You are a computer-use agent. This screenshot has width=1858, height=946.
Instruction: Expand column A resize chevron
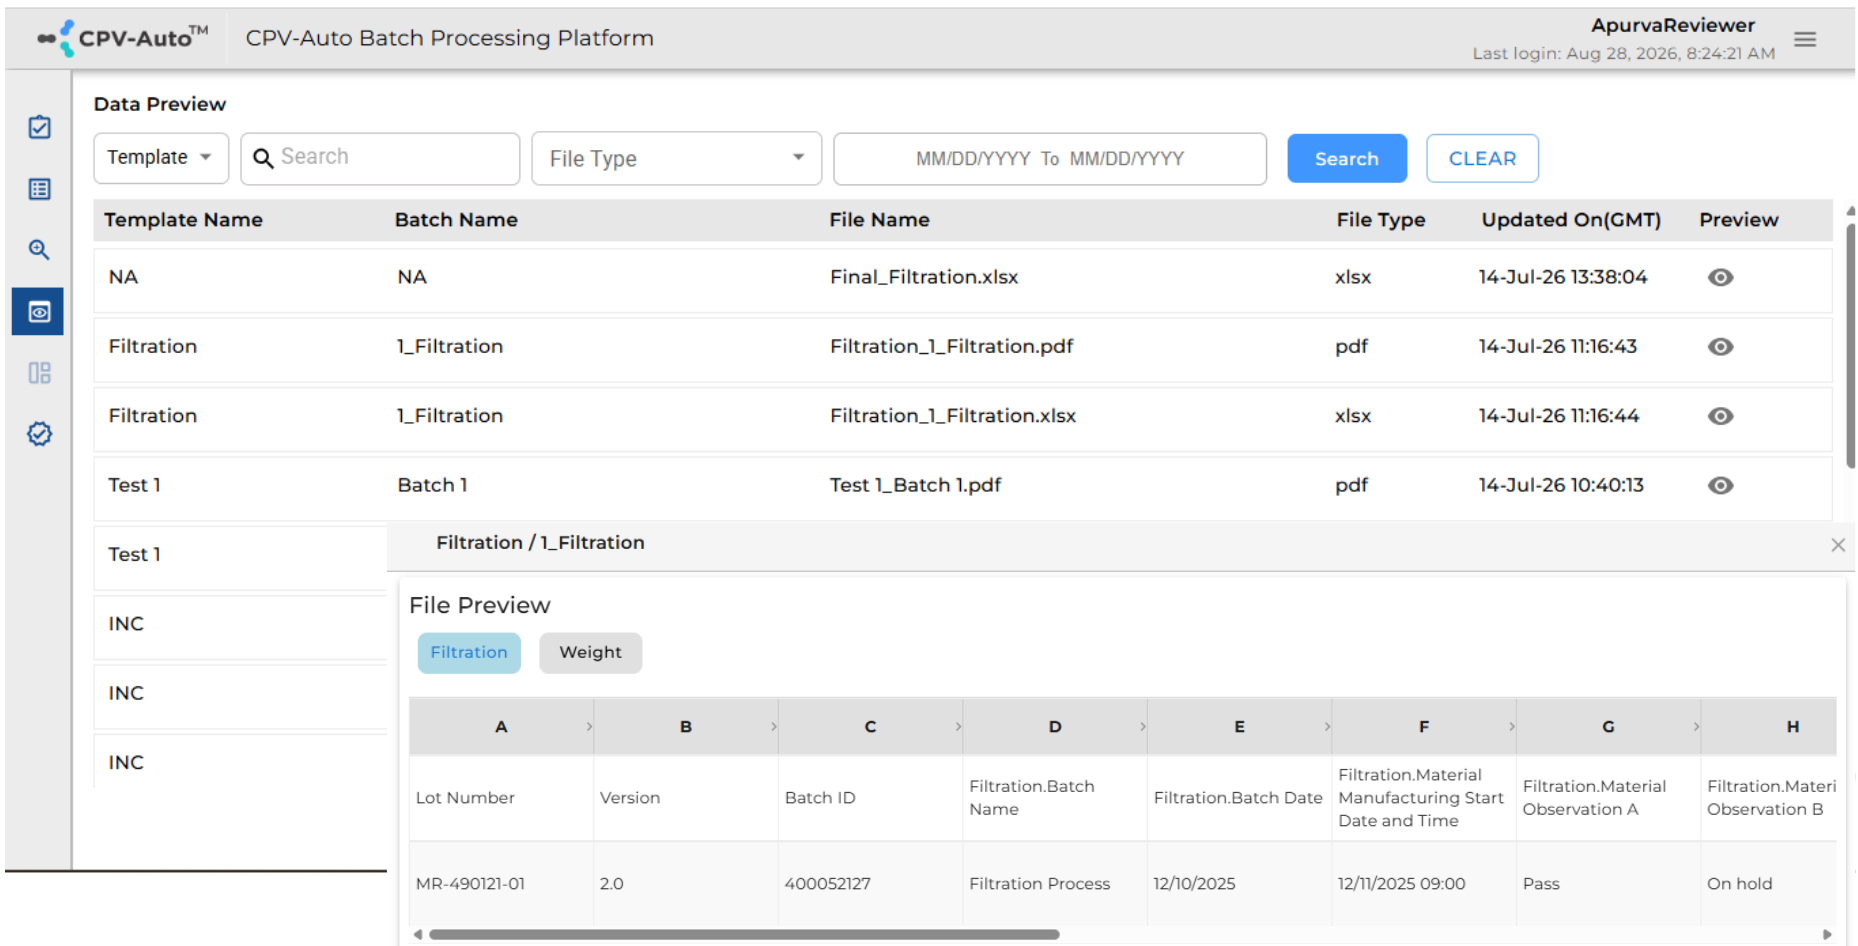point(589,727)
